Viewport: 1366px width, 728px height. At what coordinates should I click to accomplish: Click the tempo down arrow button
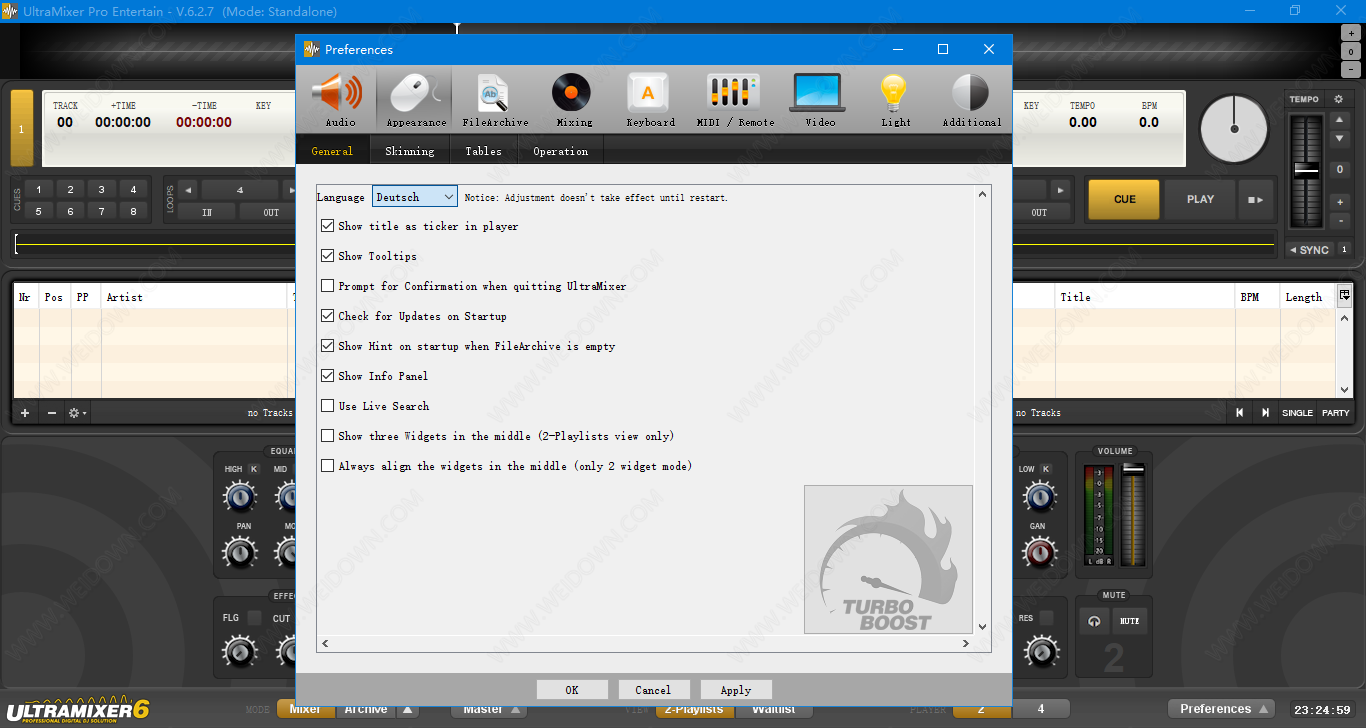pyautogui.click(x=1341, y=138)
